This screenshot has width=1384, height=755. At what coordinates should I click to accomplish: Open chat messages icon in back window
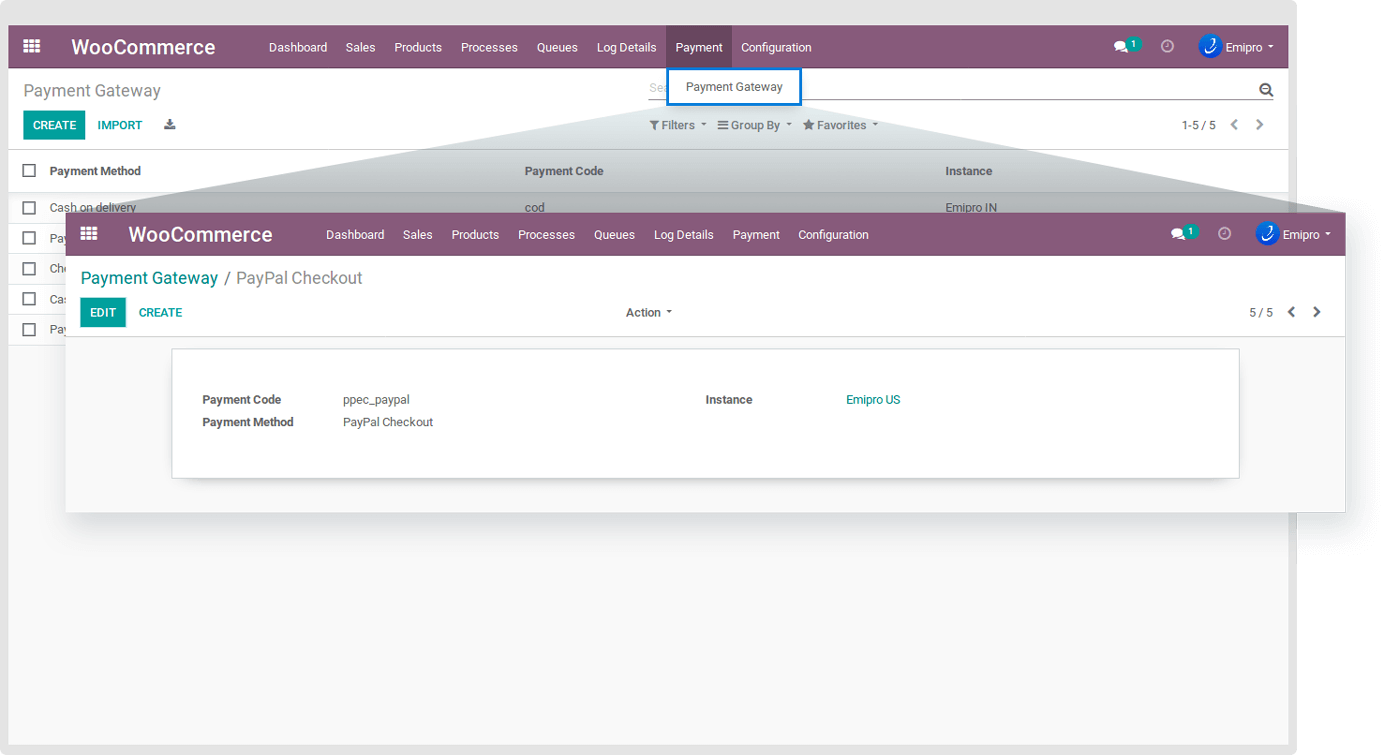(x=1121, y=47)
